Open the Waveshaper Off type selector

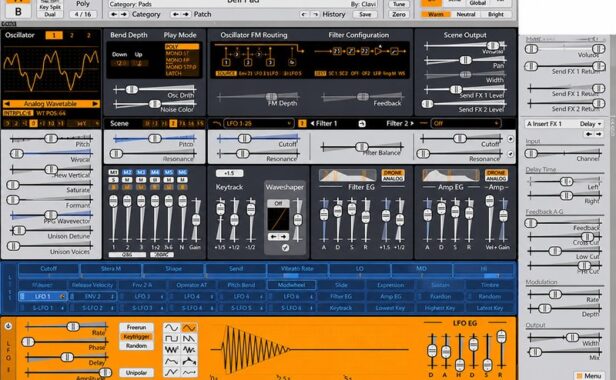pyautogui.click(x=278, y=203)
